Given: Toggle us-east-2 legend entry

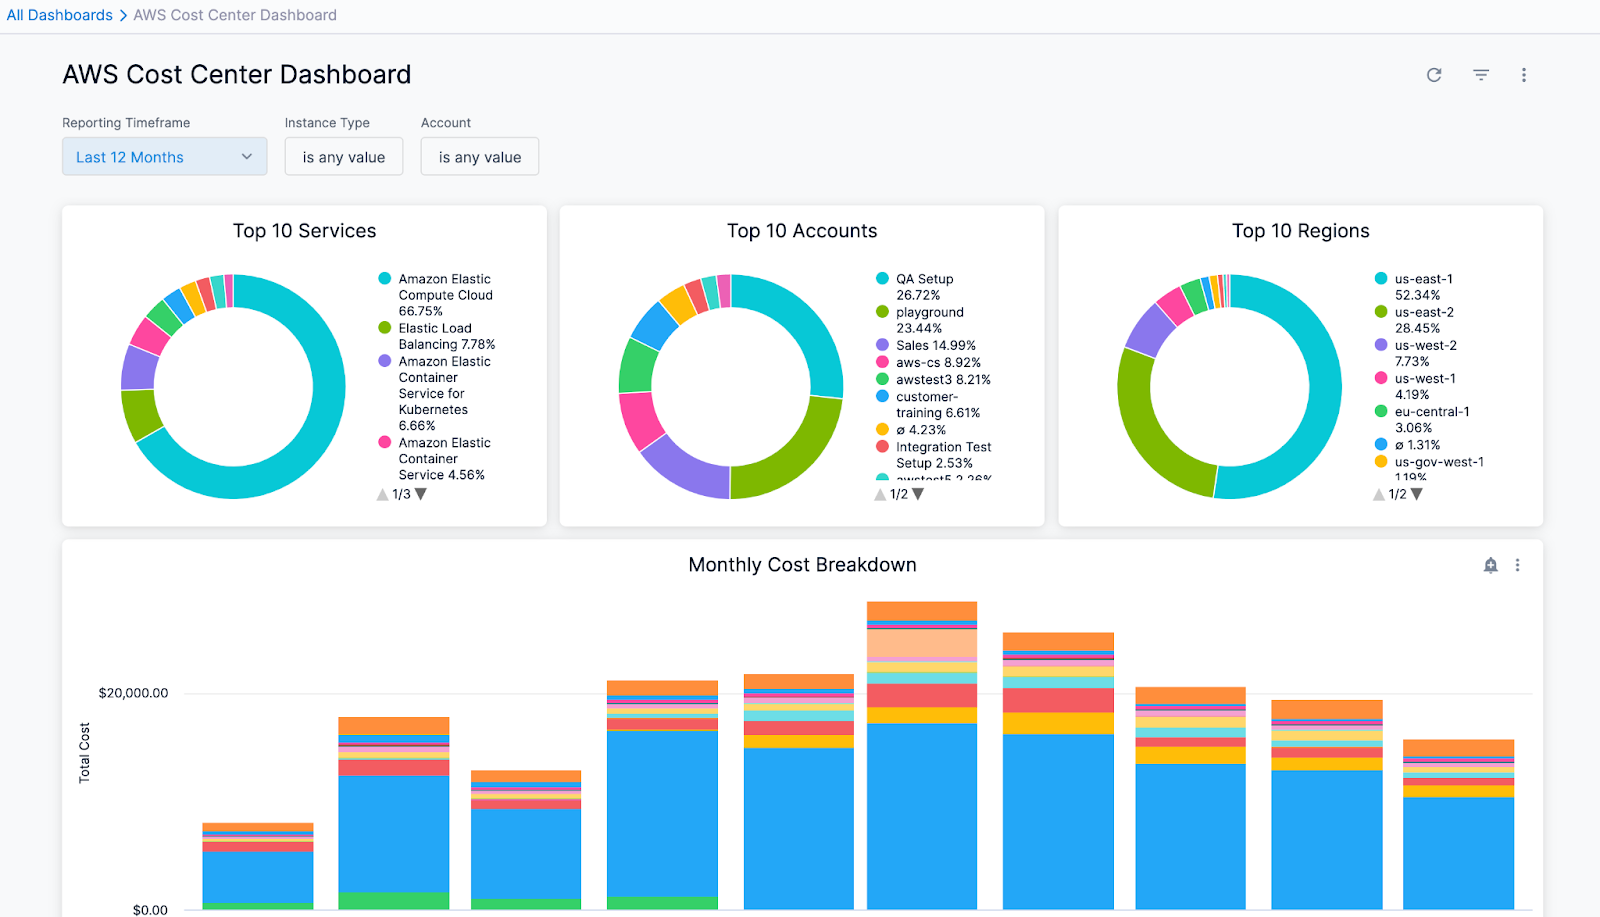Looking at the screenshot, I should [1414, 320].
